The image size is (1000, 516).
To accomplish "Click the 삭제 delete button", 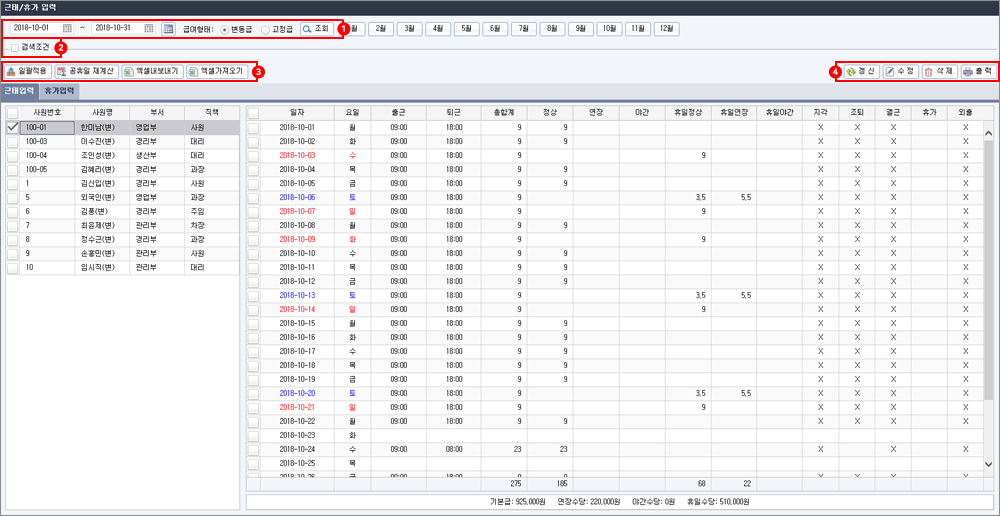I will tap(939, 71).
